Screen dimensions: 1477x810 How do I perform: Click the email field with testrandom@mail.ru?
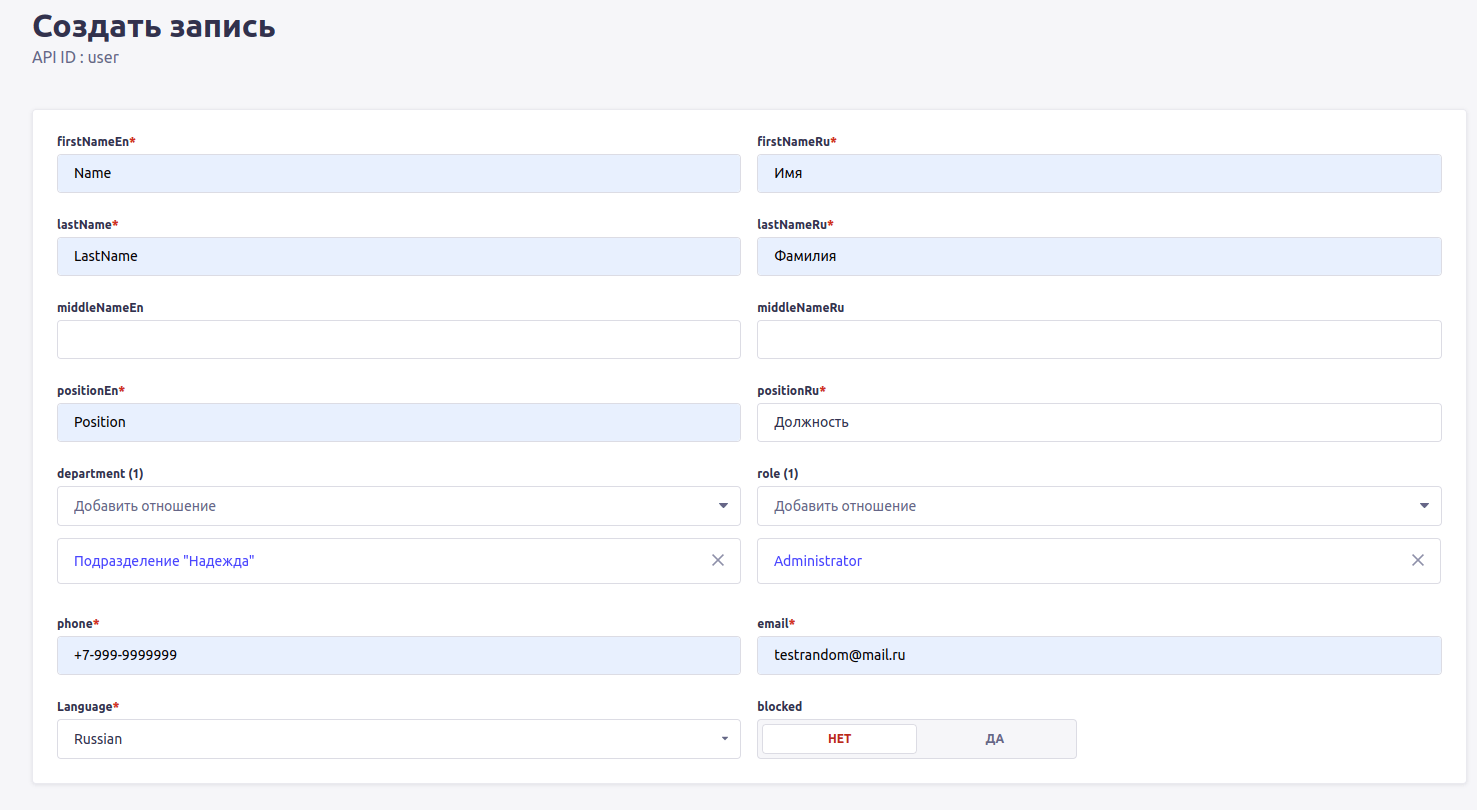1098,655
